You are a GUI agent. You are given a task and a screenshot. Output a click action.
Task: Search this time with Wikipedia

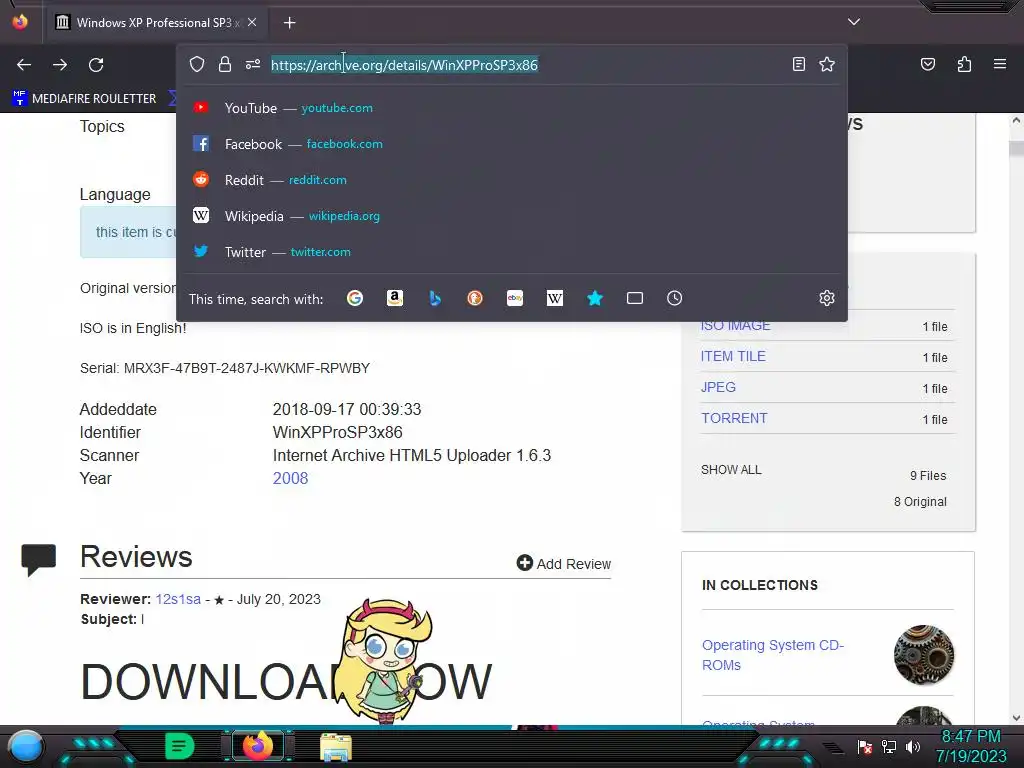[554, 298]
